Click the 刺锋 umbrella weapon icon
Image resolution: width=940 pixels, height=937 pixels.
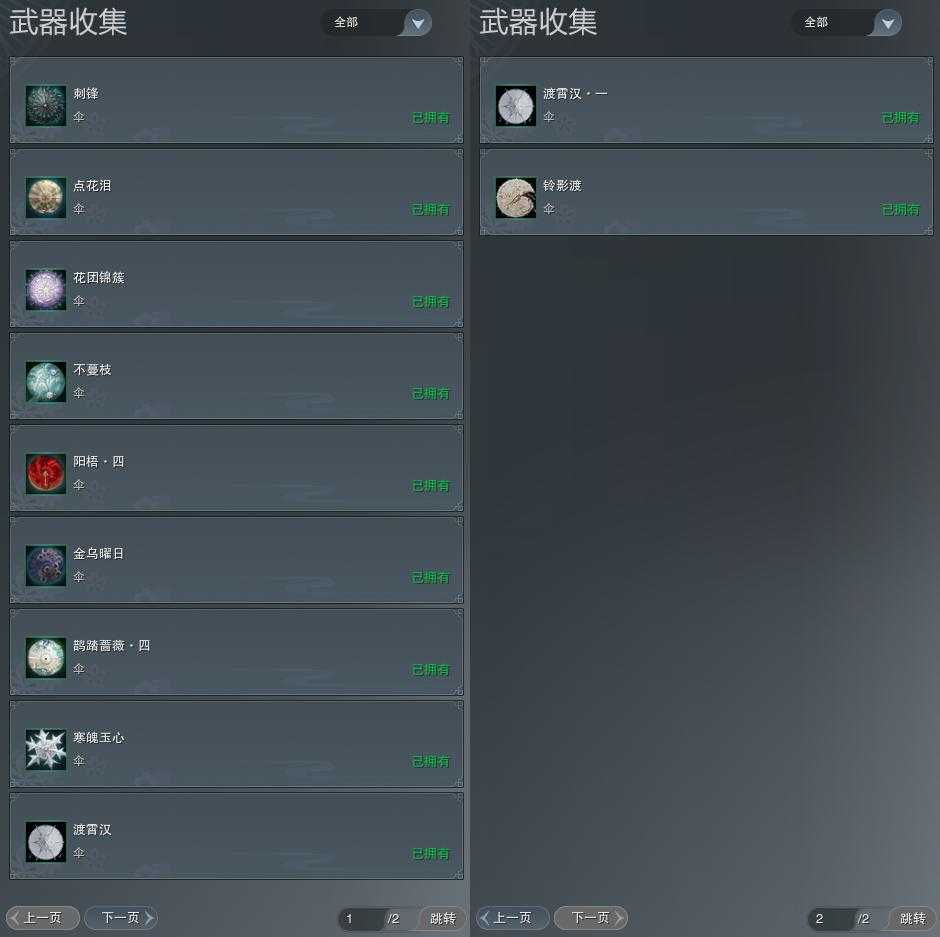click(x=46, y=106)
